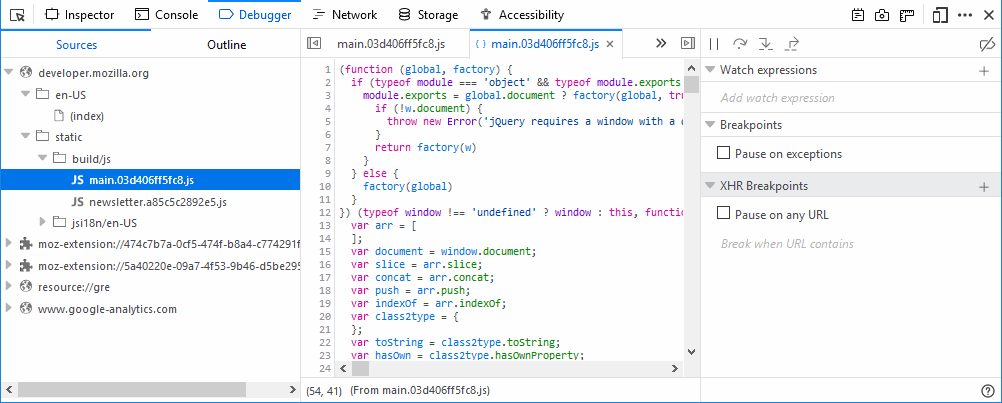
Task: Pause script execution
Action: point(714,44)
